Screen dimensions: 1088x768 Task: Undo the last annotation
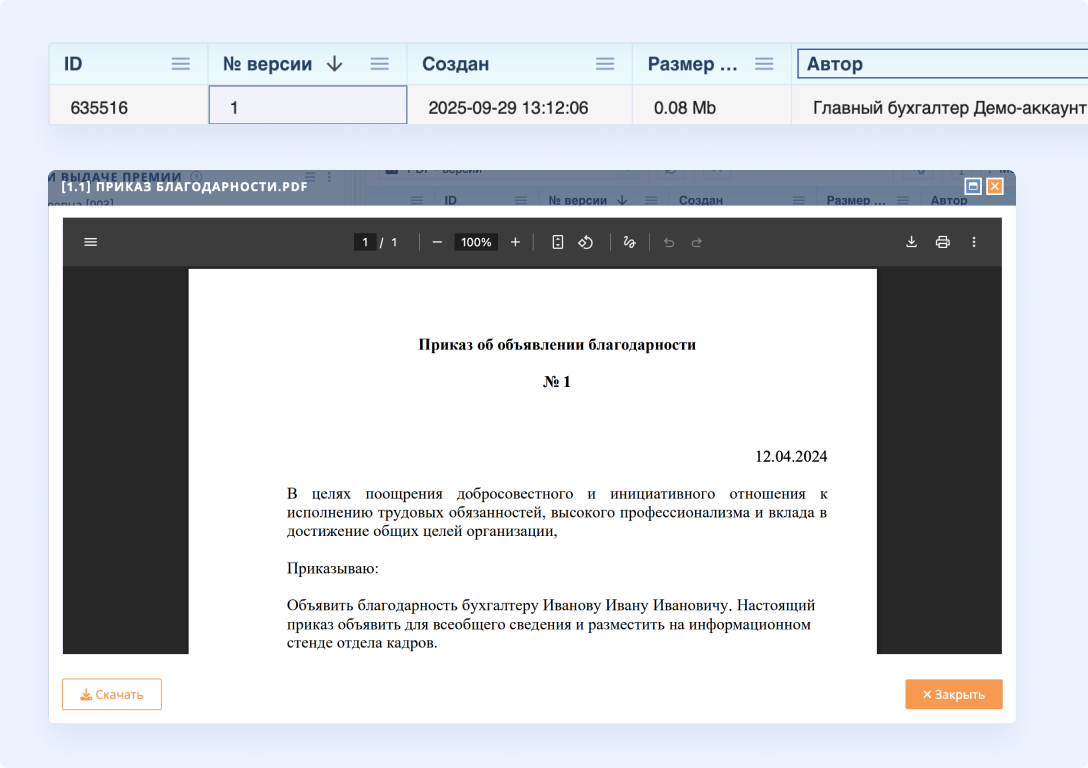click(x=668, y=241)
